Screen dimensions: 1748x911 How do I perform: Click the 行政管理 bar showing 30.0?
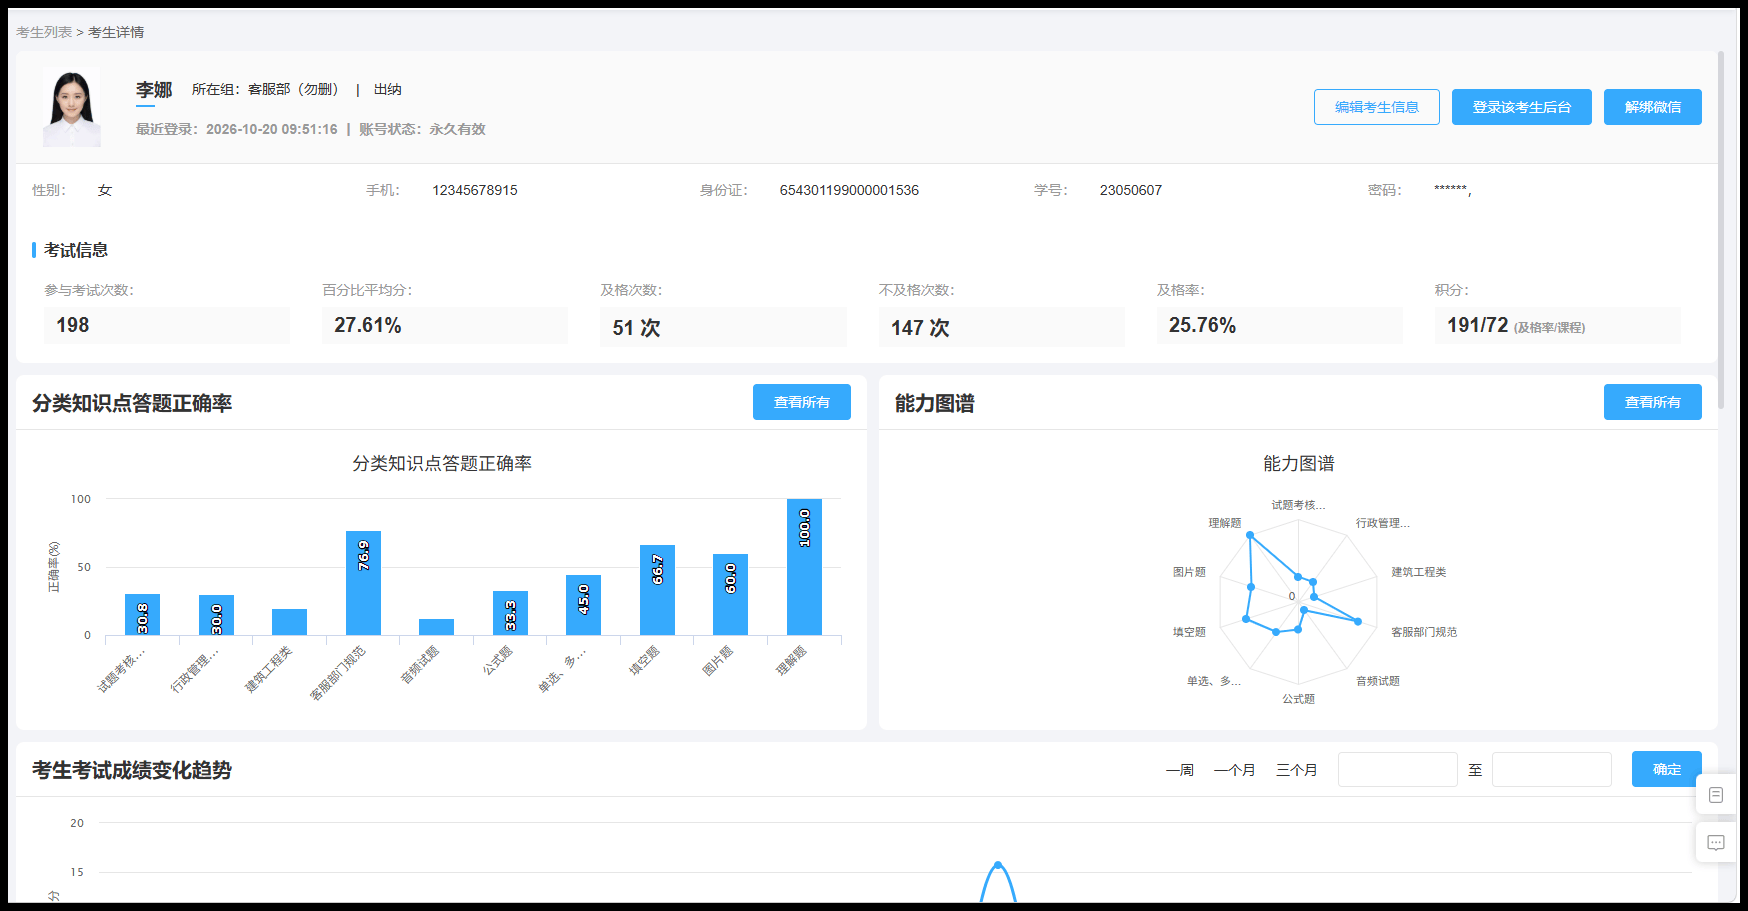tap(216, 615)
